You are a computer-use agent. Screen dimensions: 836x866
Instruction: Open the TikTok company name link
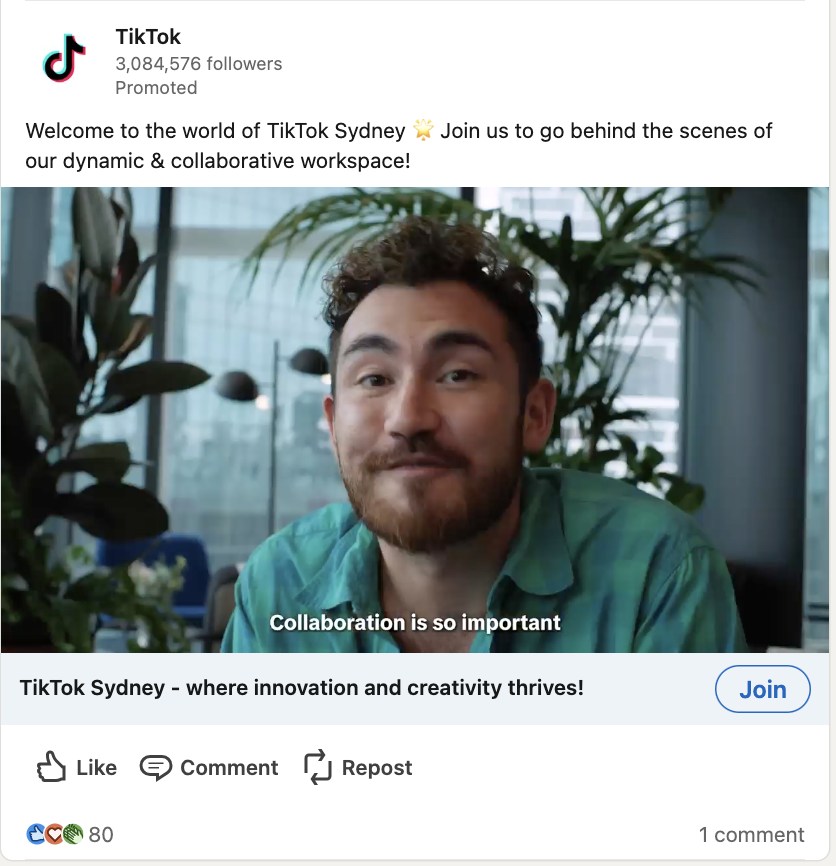coord(148,37)
